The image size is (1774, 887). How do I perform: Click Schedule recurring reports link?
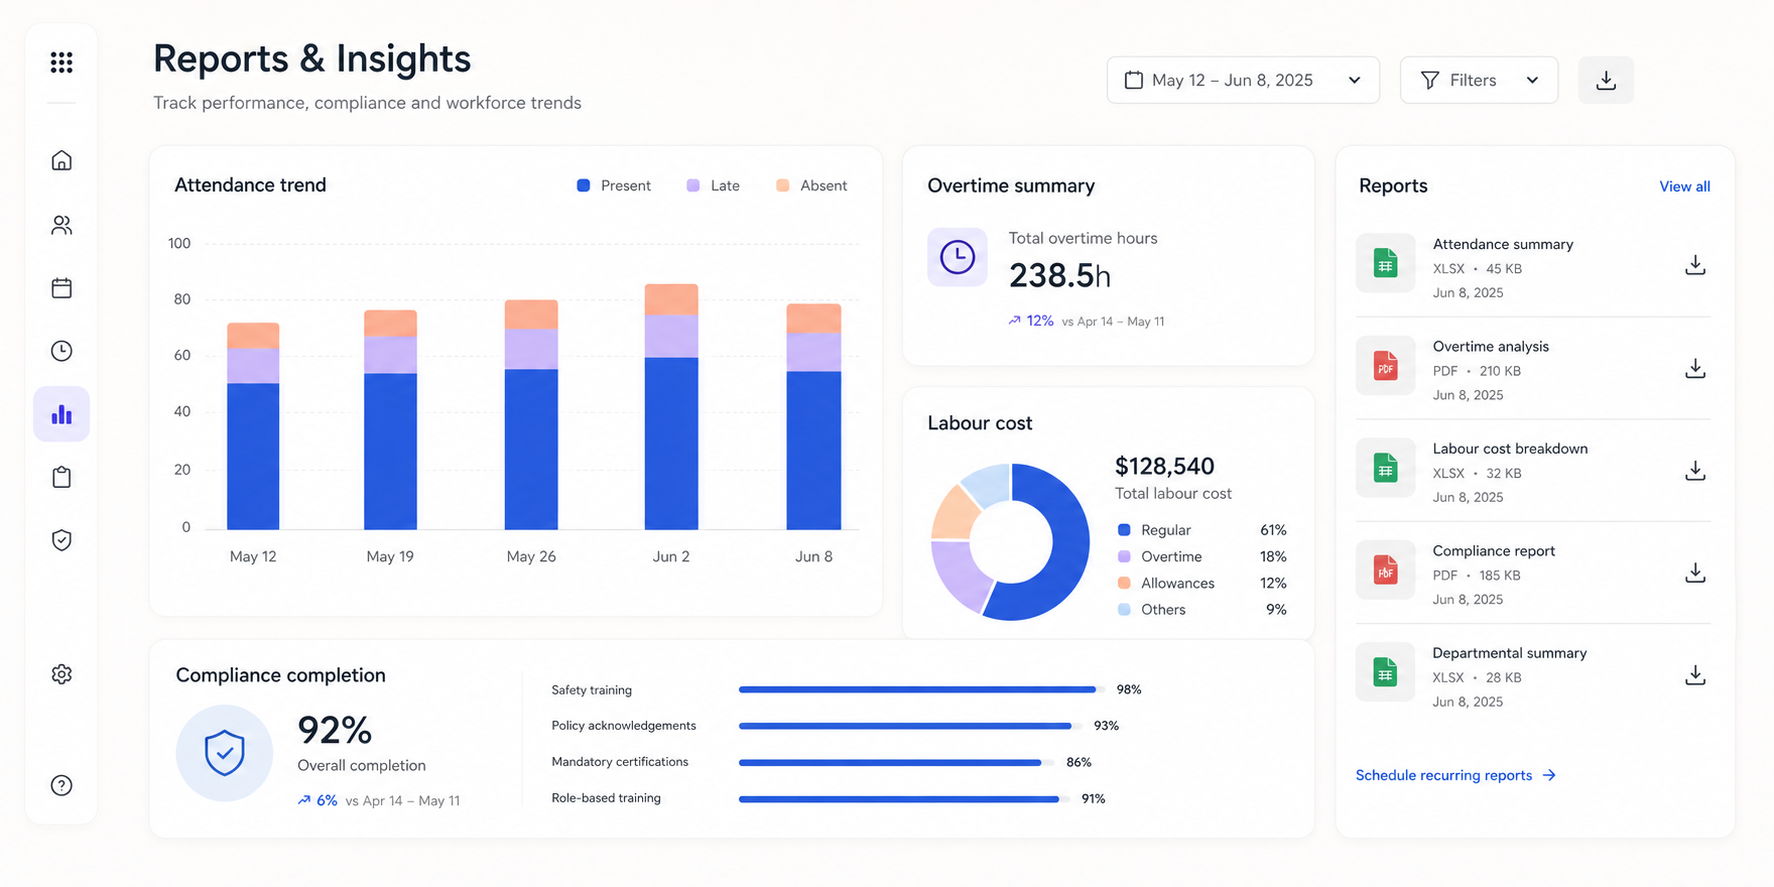pos(1455,775)
